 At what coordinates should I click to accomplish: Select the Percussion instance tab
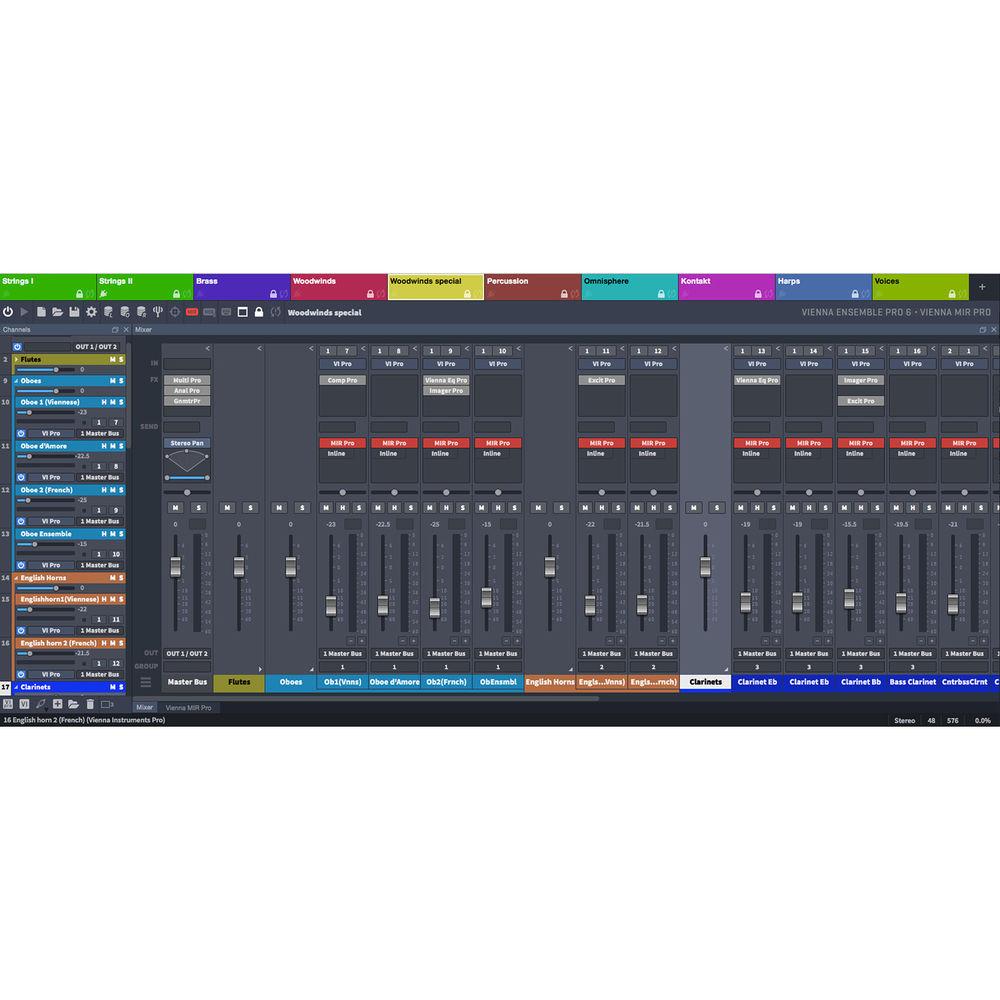[528, 281]
